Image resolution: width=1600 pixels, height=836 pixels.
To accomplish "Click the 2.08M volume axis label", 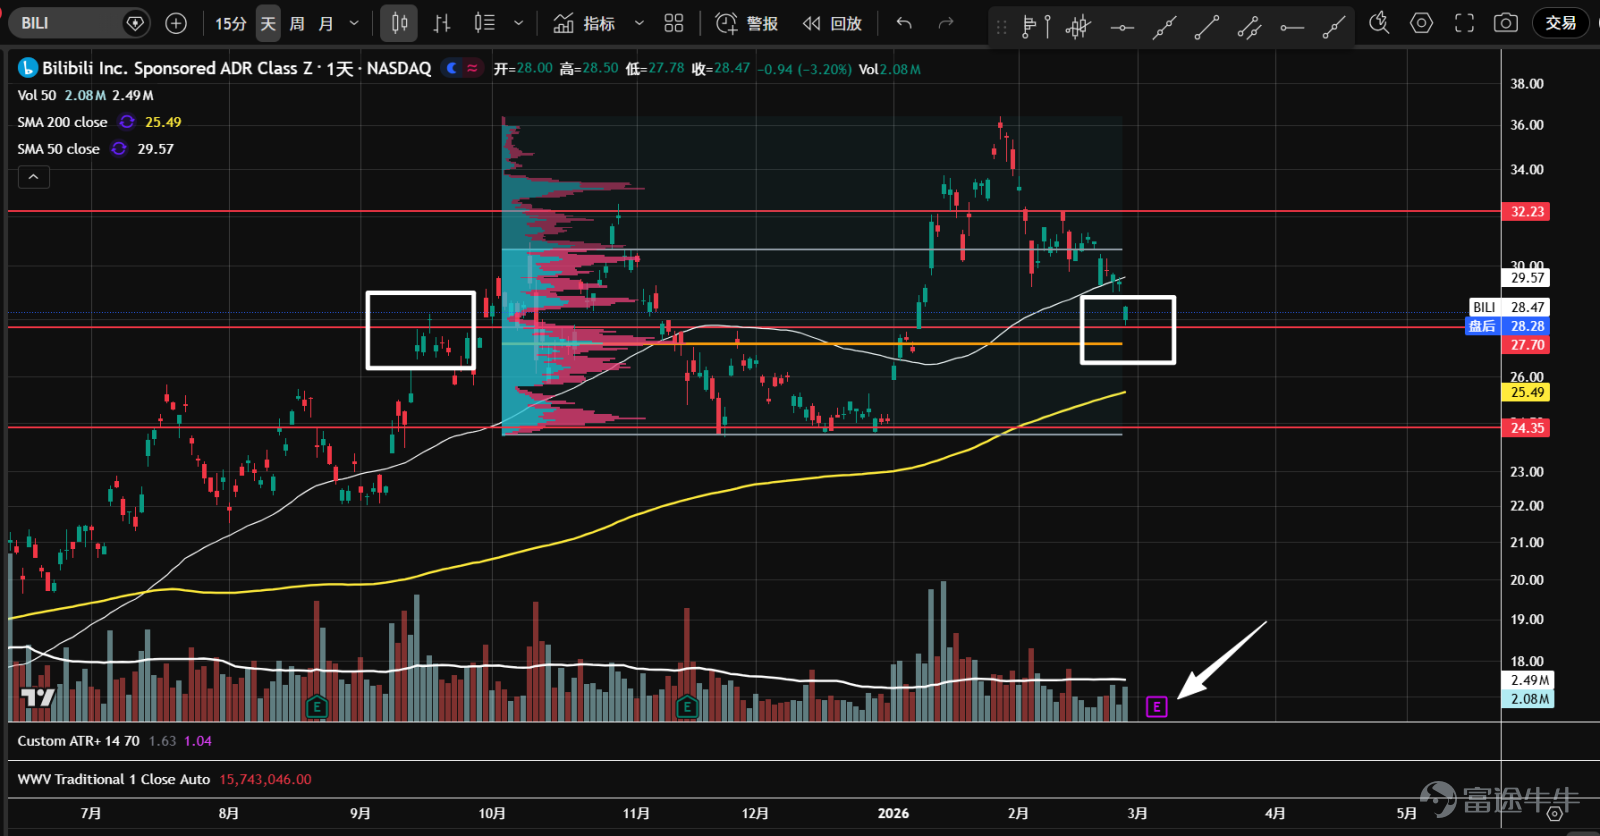I will [x=1529, y=699].
